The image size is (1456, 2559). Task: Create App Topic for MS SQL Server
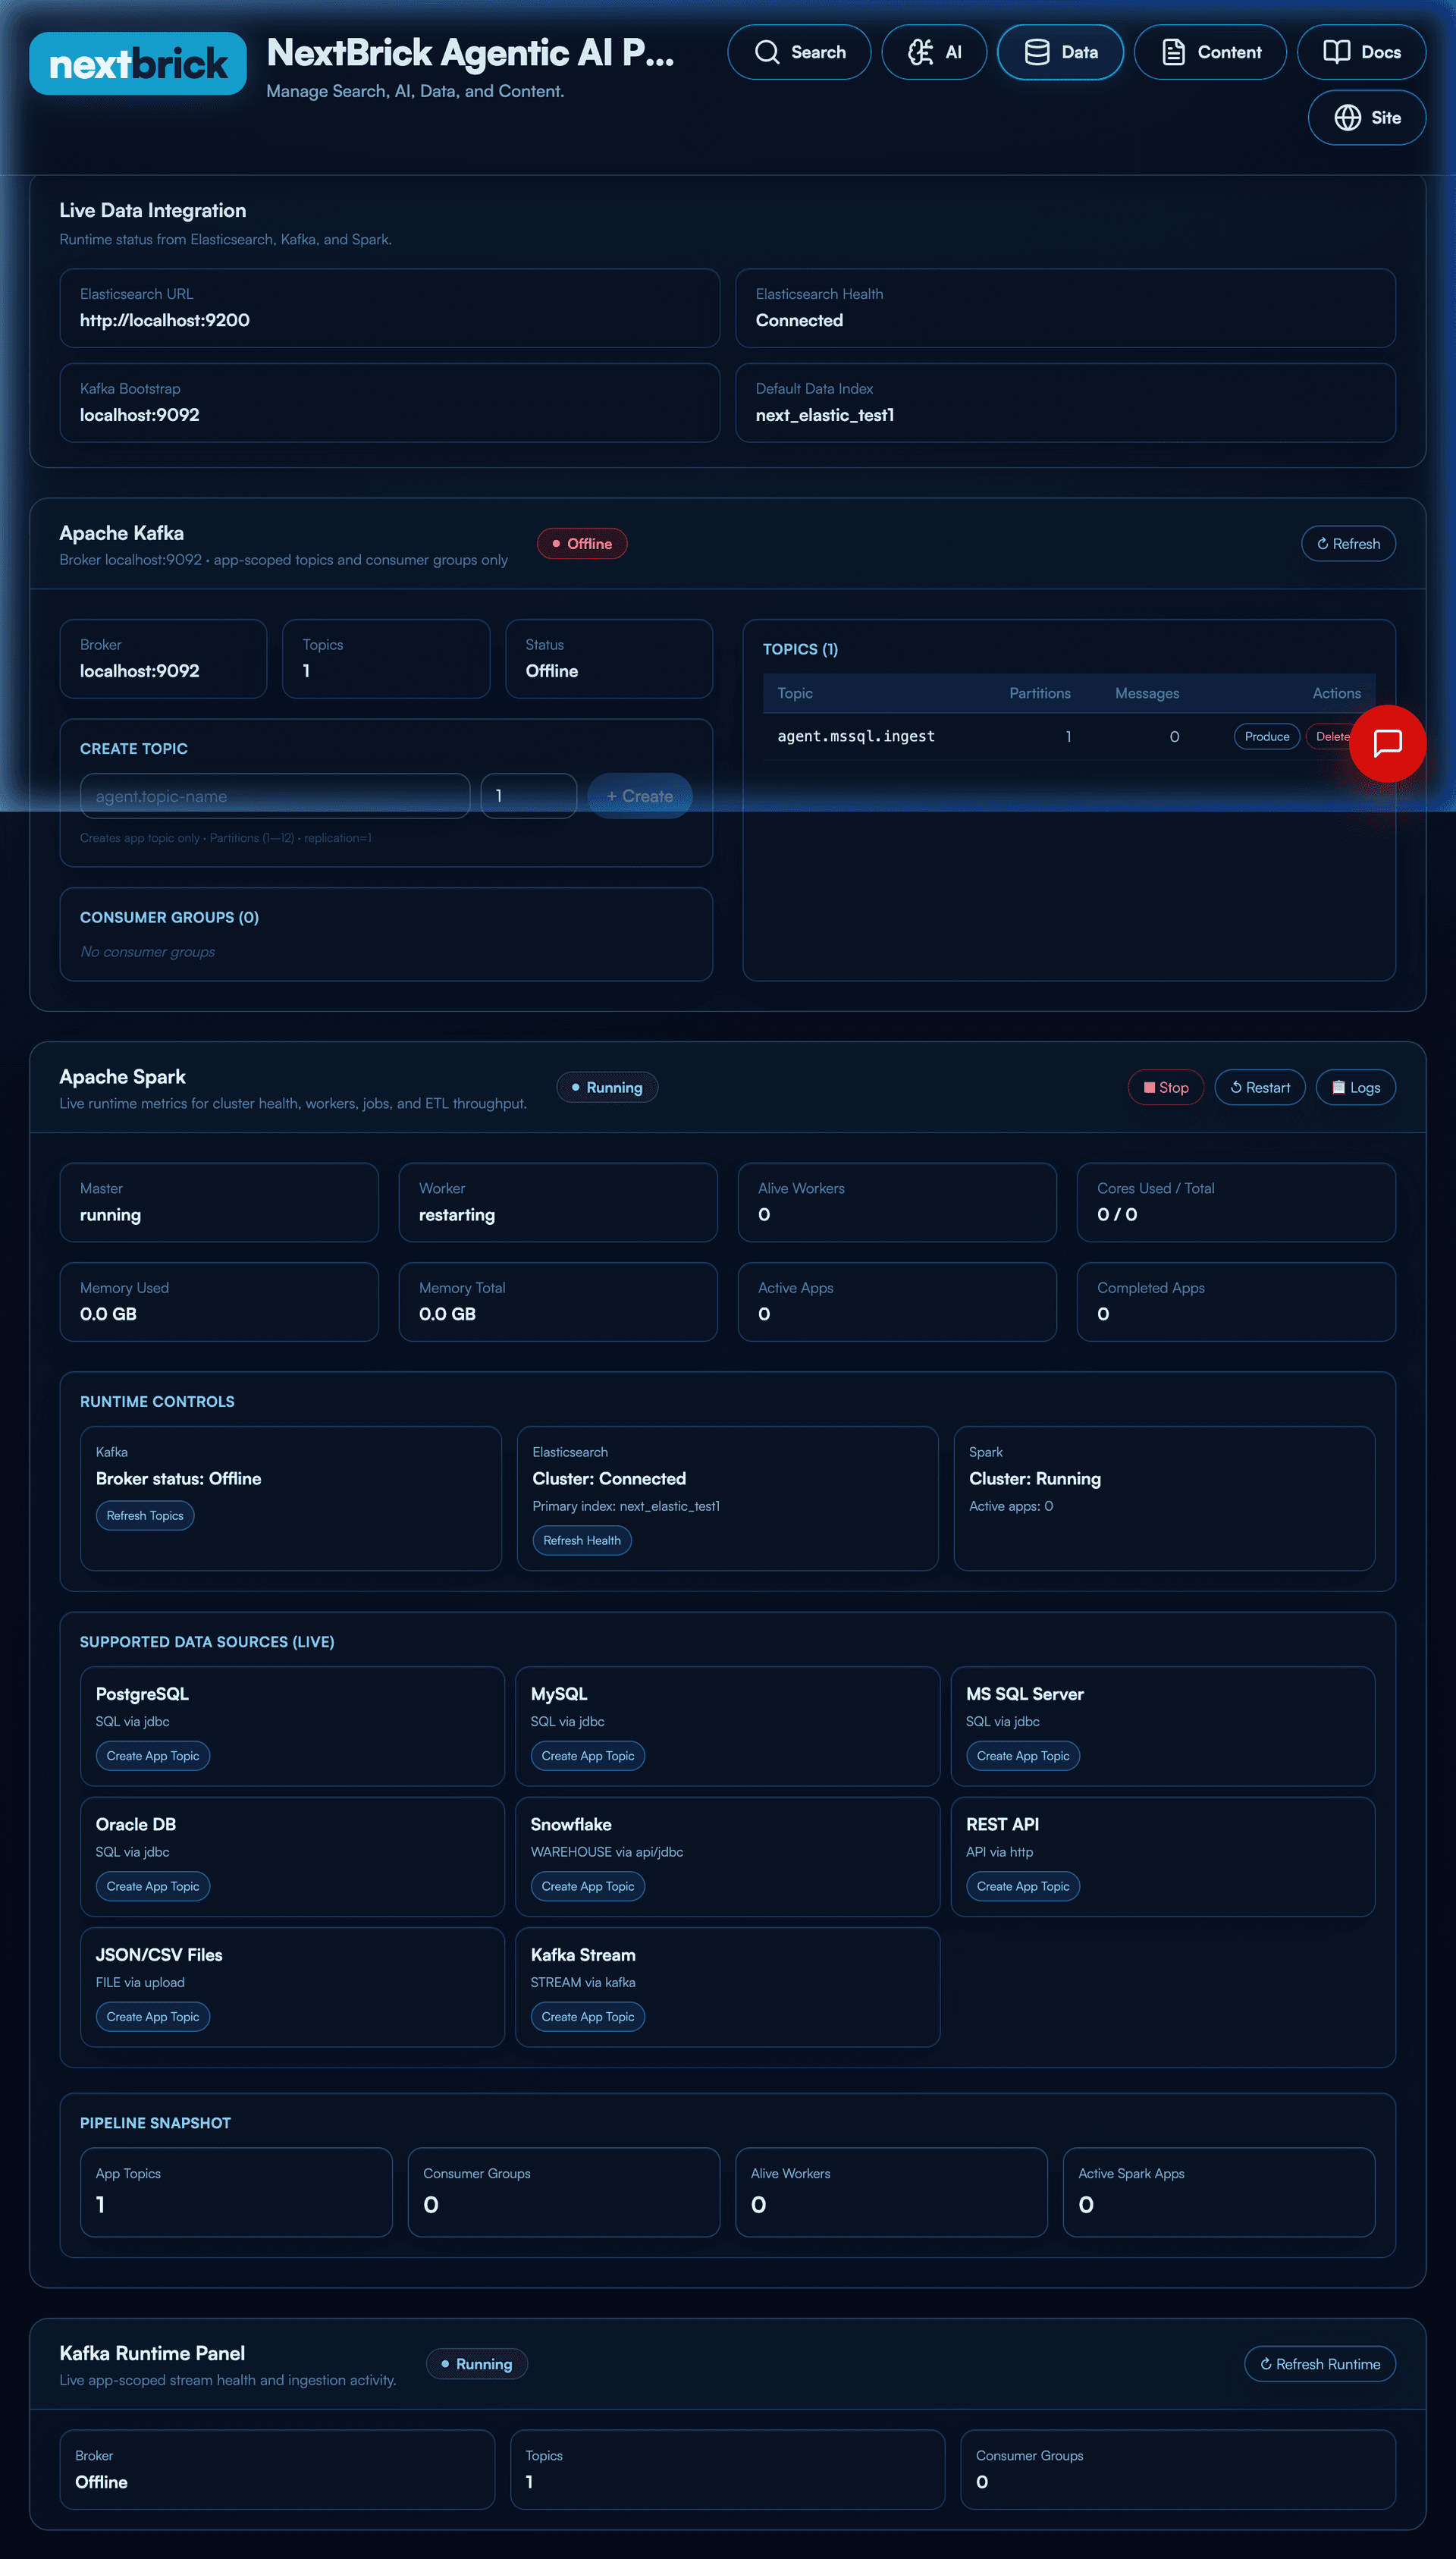pyautogui.click(x=1023, y=1757)
